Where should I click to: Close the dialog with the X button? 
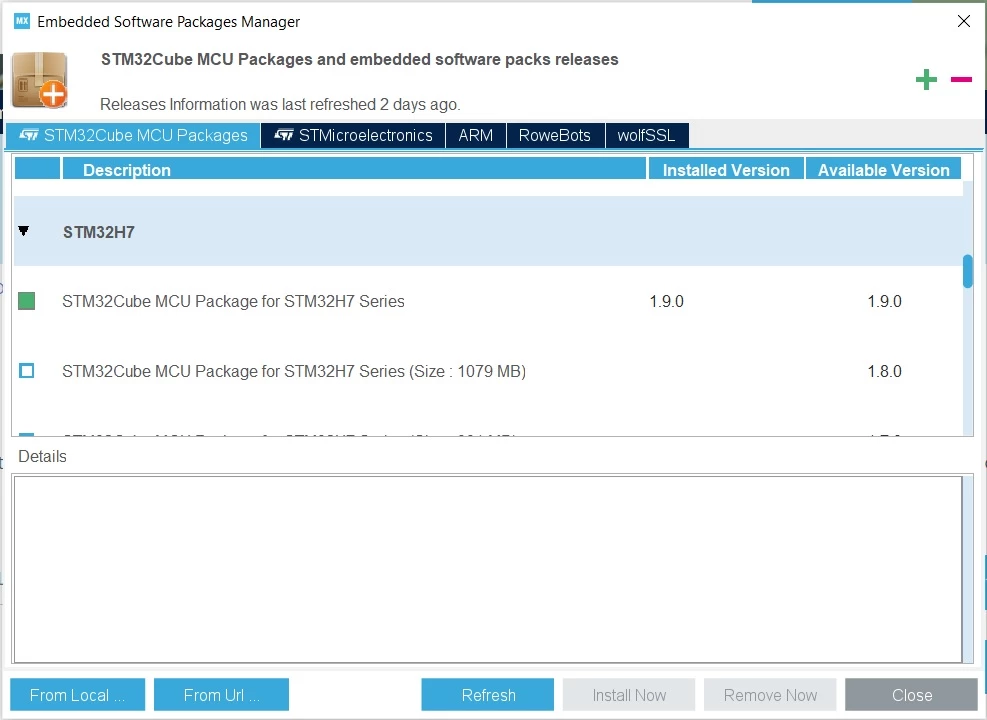pyautogui.click(x=963, y=21)
